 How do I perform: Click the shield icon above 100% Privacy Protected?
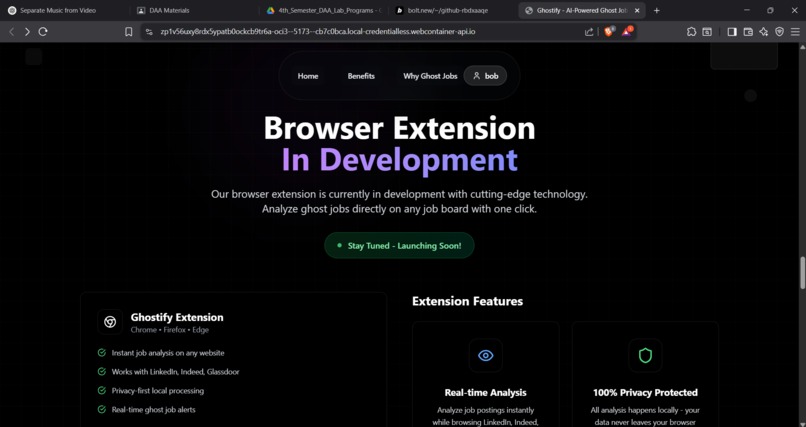click(645, 355)
